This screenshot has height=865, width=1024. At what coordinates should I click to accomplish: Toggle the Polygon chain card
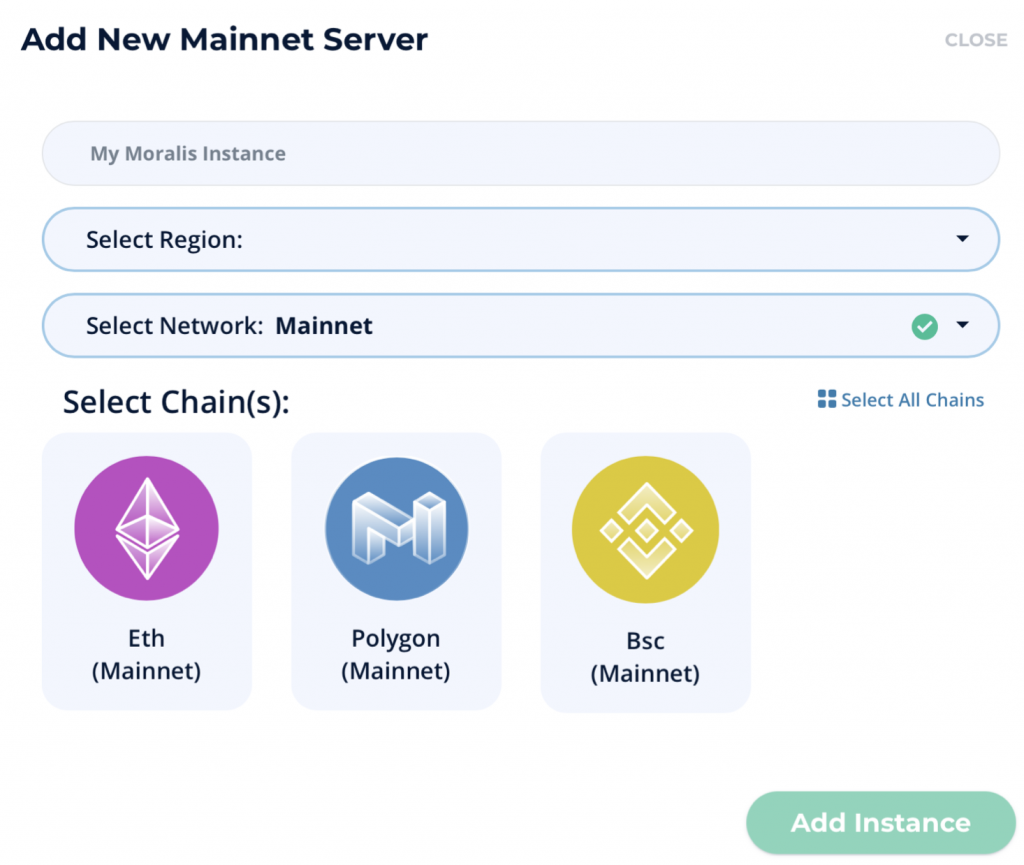(x=396, y=571)
